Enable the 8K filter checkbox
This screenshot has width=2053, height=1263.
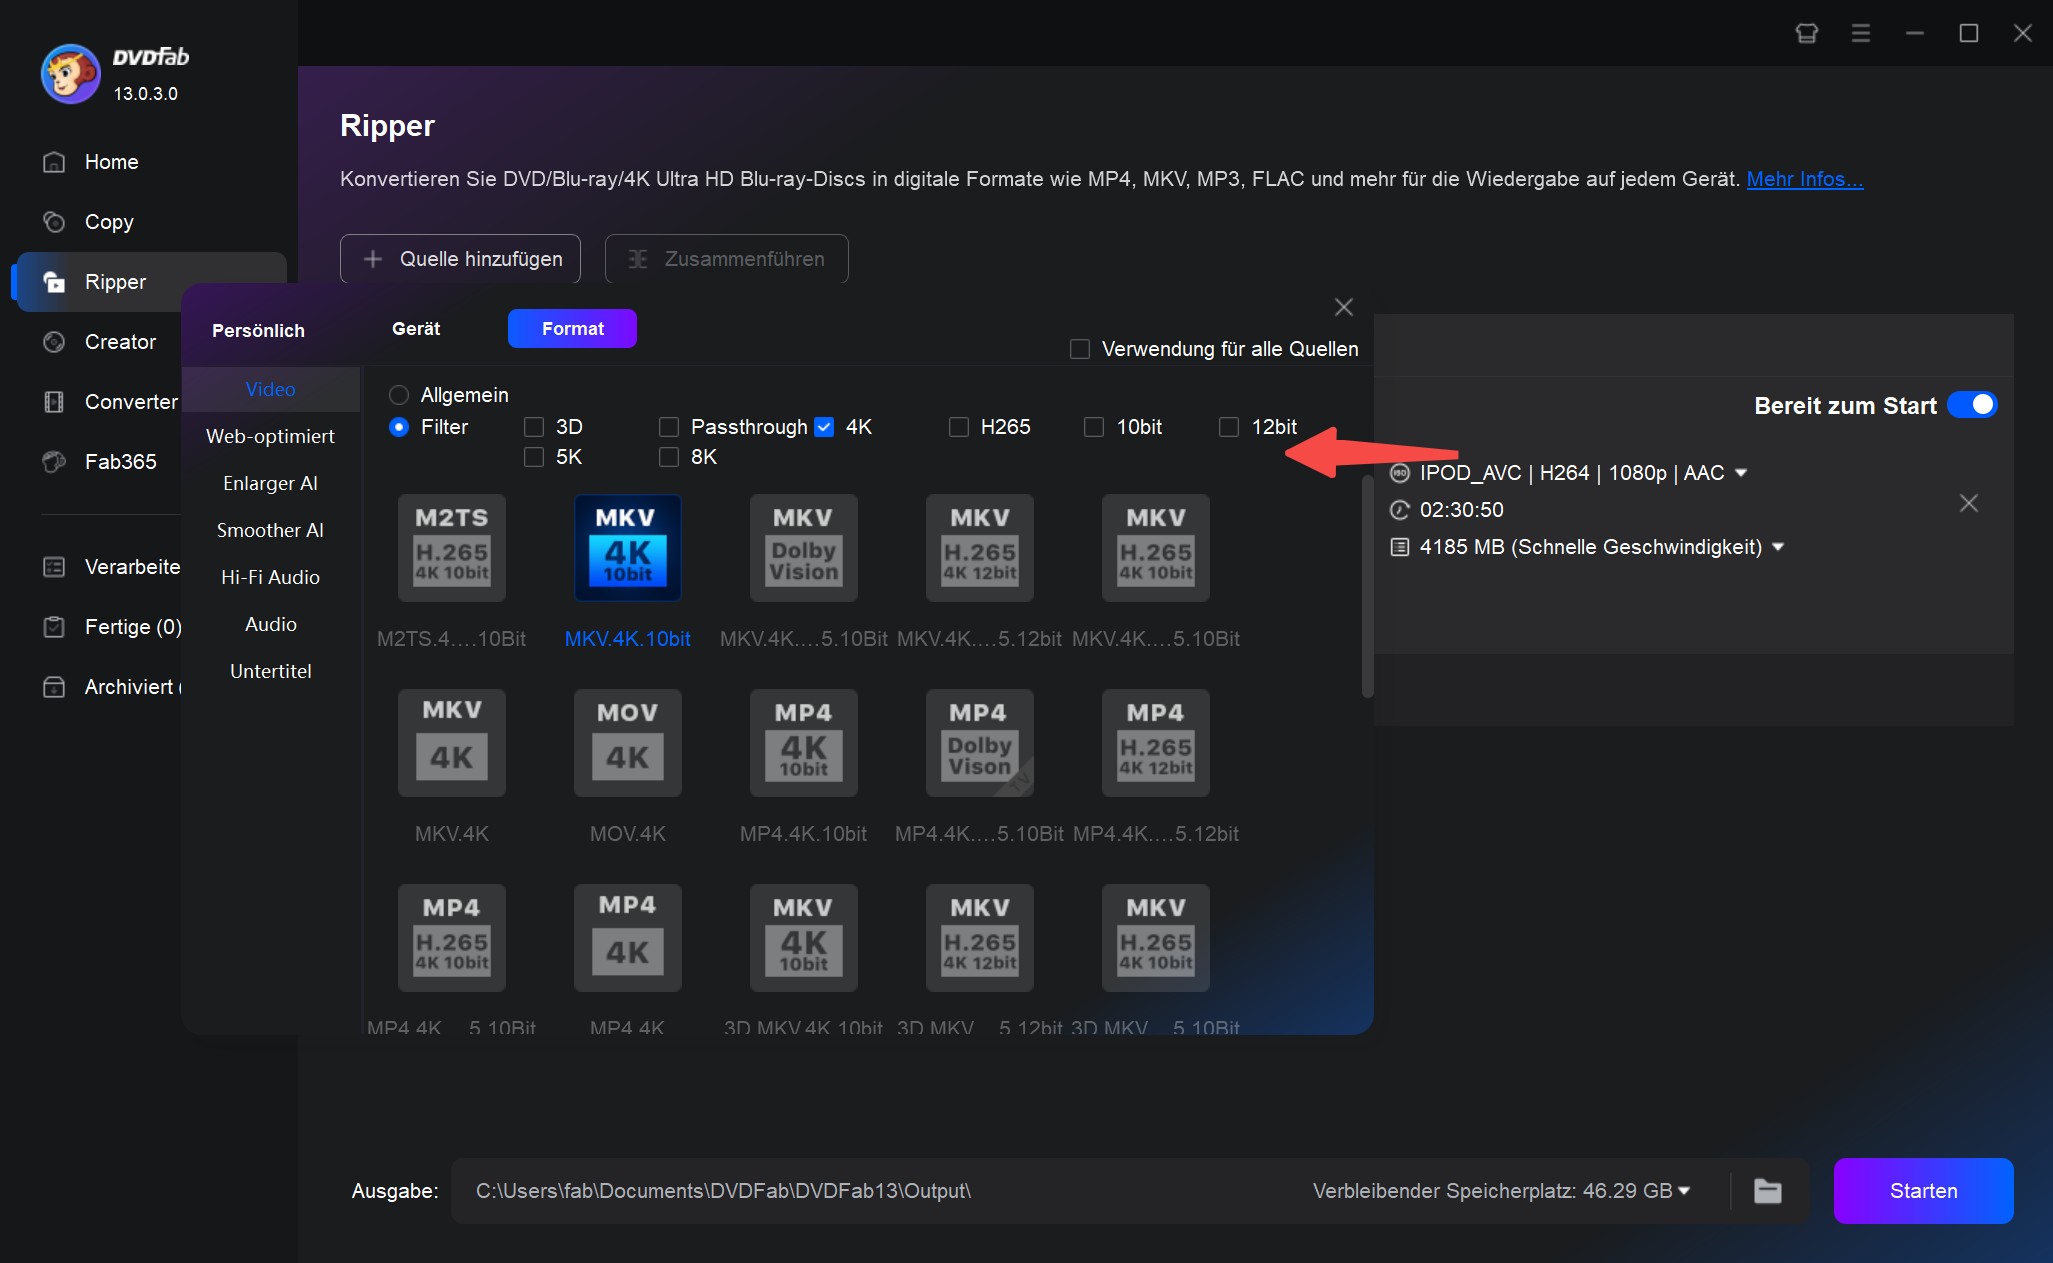(x=669, y=457)
